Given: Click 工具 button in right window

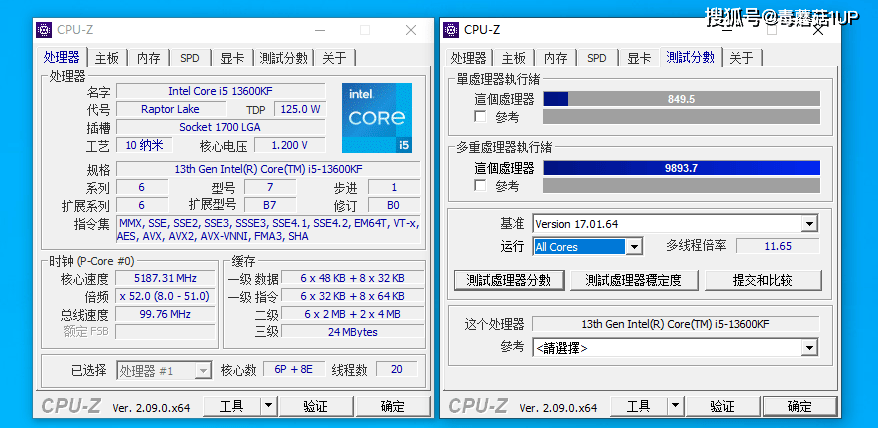Looking at the screenshot, I should click(x=639, y=406).
